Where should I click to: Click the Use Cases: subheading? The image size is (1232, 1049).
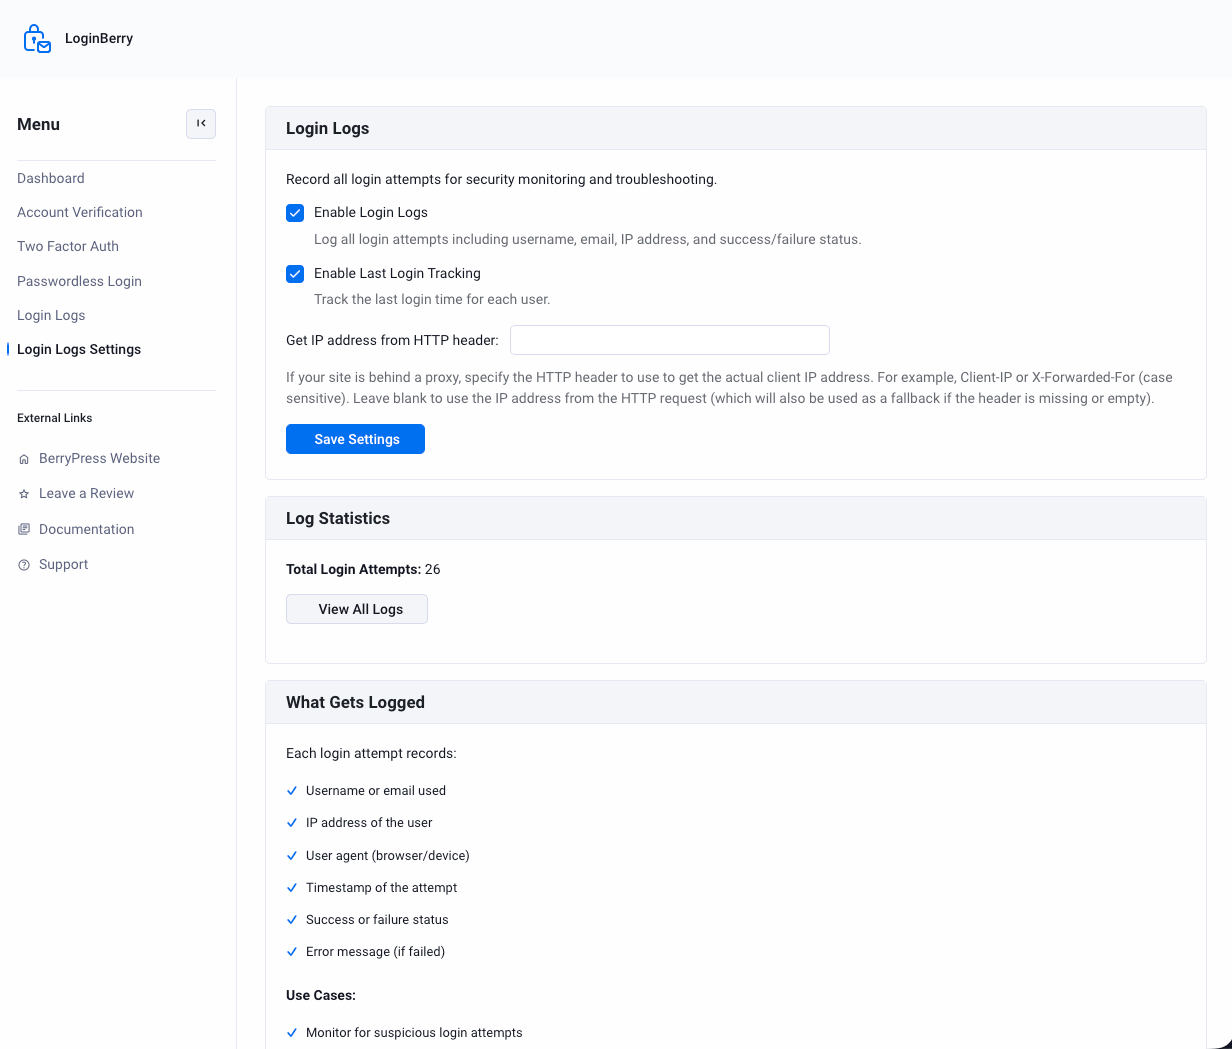pyautogui.click(x=321, y=996)
